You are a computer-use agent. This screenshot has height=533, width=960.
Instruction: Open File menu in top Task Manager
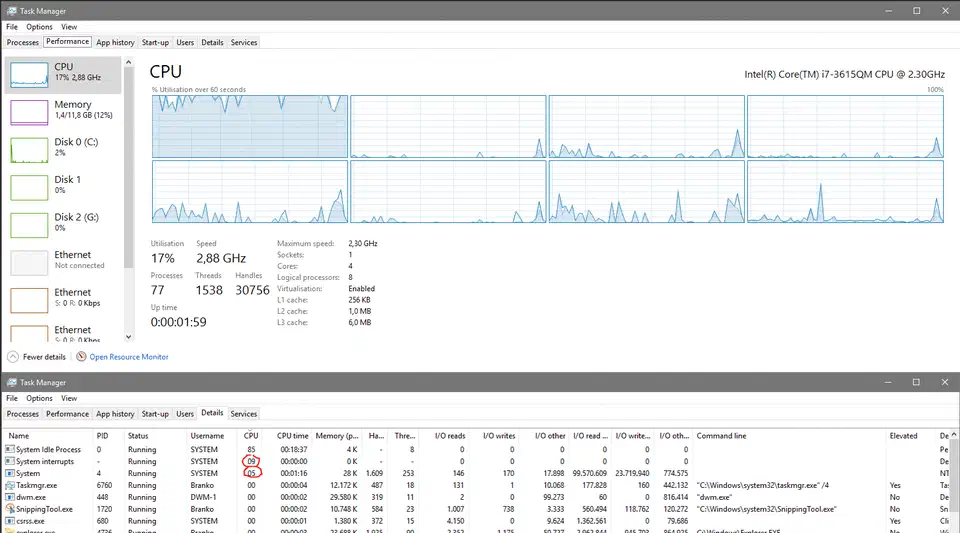(12, 27)
